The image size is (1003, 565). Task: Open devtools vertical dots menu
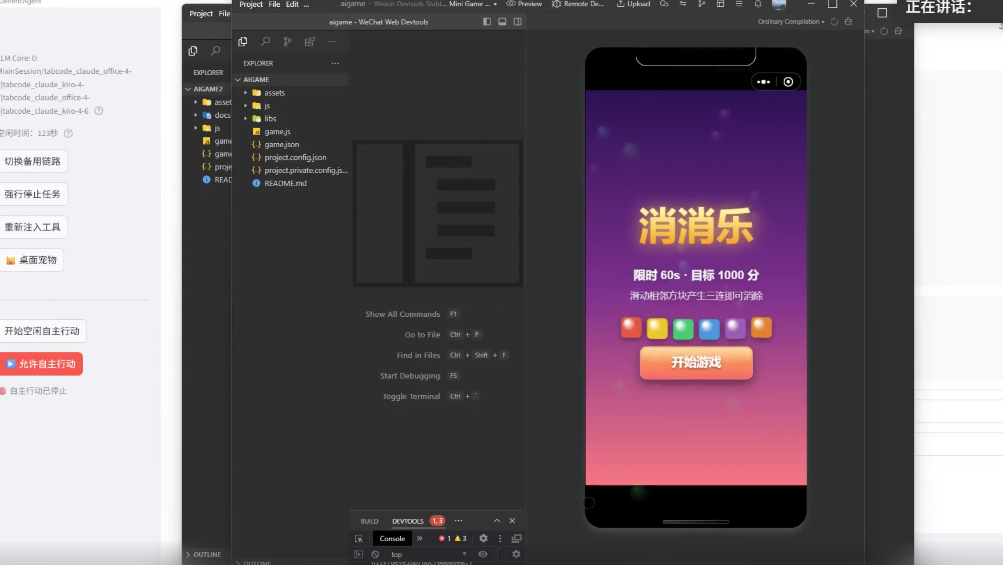tap(500, 539)
